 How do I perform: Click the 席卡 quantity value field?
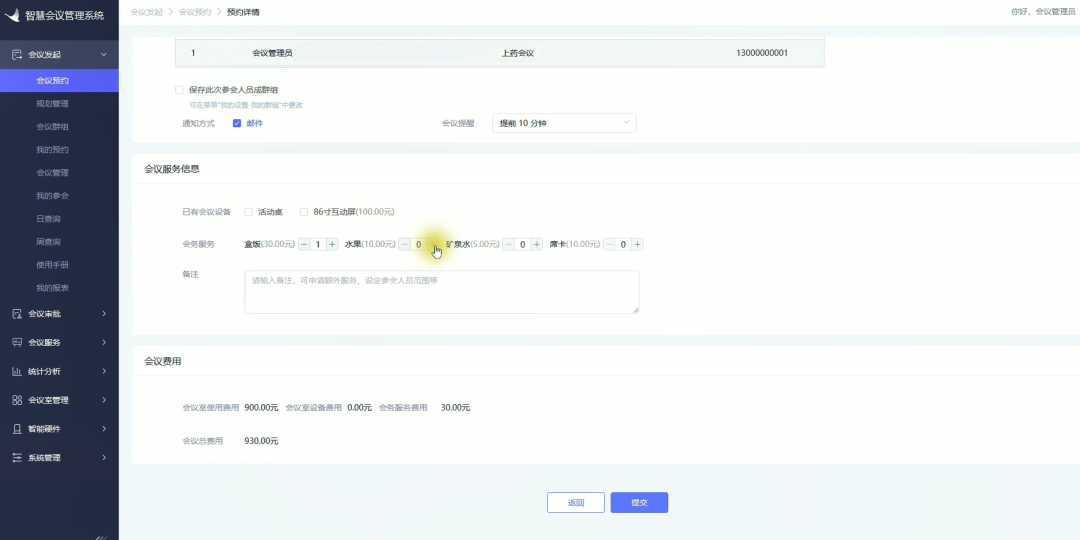coord(623,245)
